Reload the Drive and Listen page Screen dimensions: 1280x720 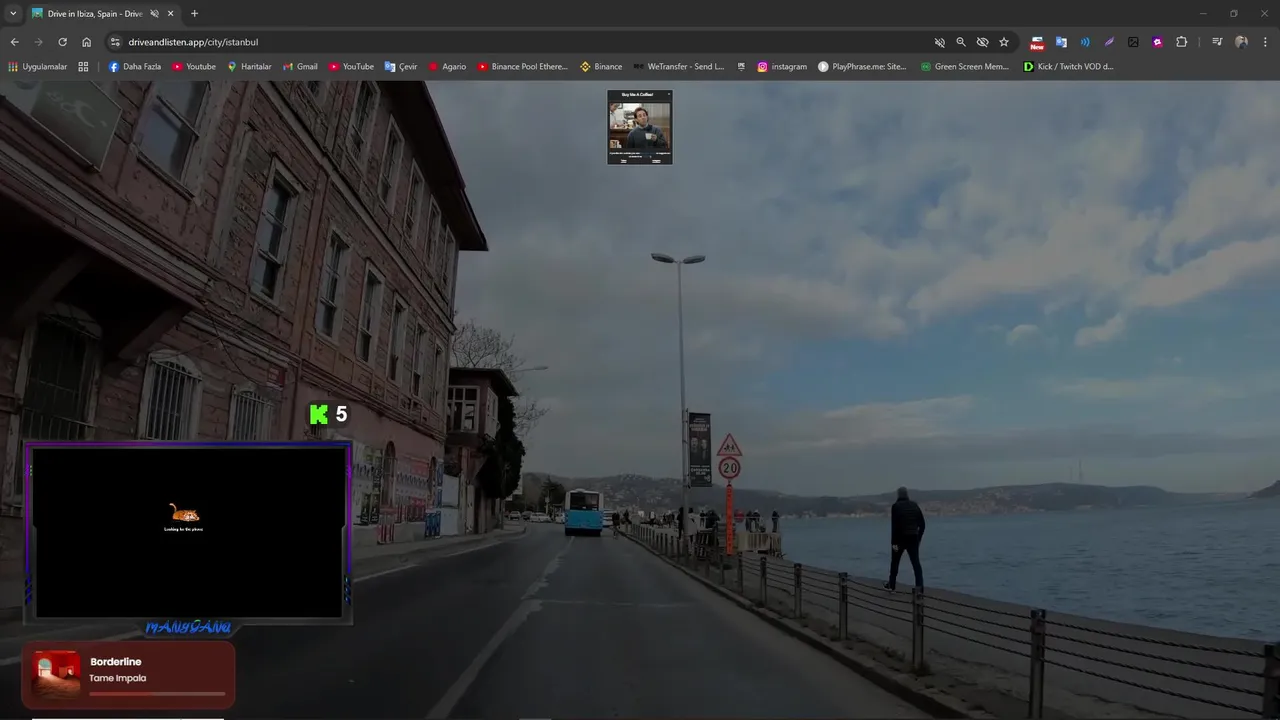[x=62, y=42]
